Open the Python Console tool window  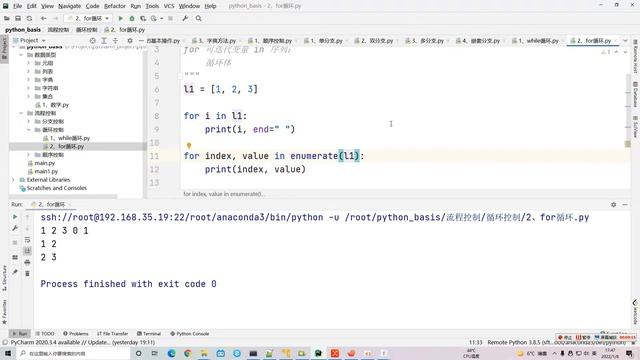pos(190,333)
